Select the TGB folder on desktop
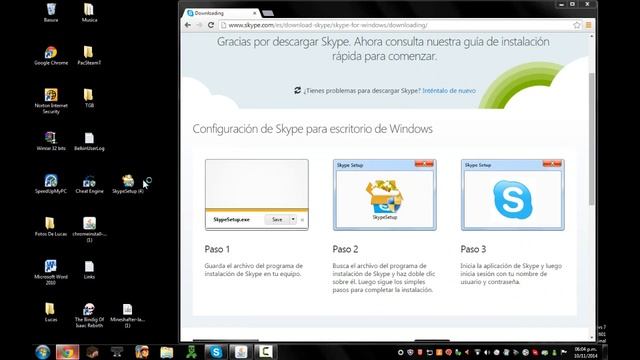Image resolution: width=640 pixels, height=360 pixels. [x=89, y=98]
